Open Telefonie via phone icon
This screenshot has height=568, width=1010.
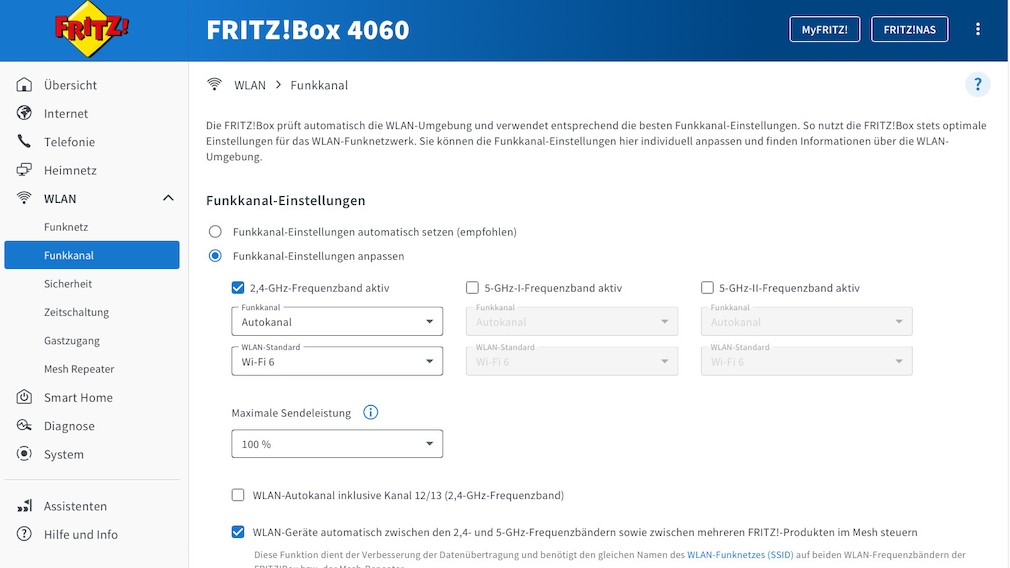[x=24, y=142]
